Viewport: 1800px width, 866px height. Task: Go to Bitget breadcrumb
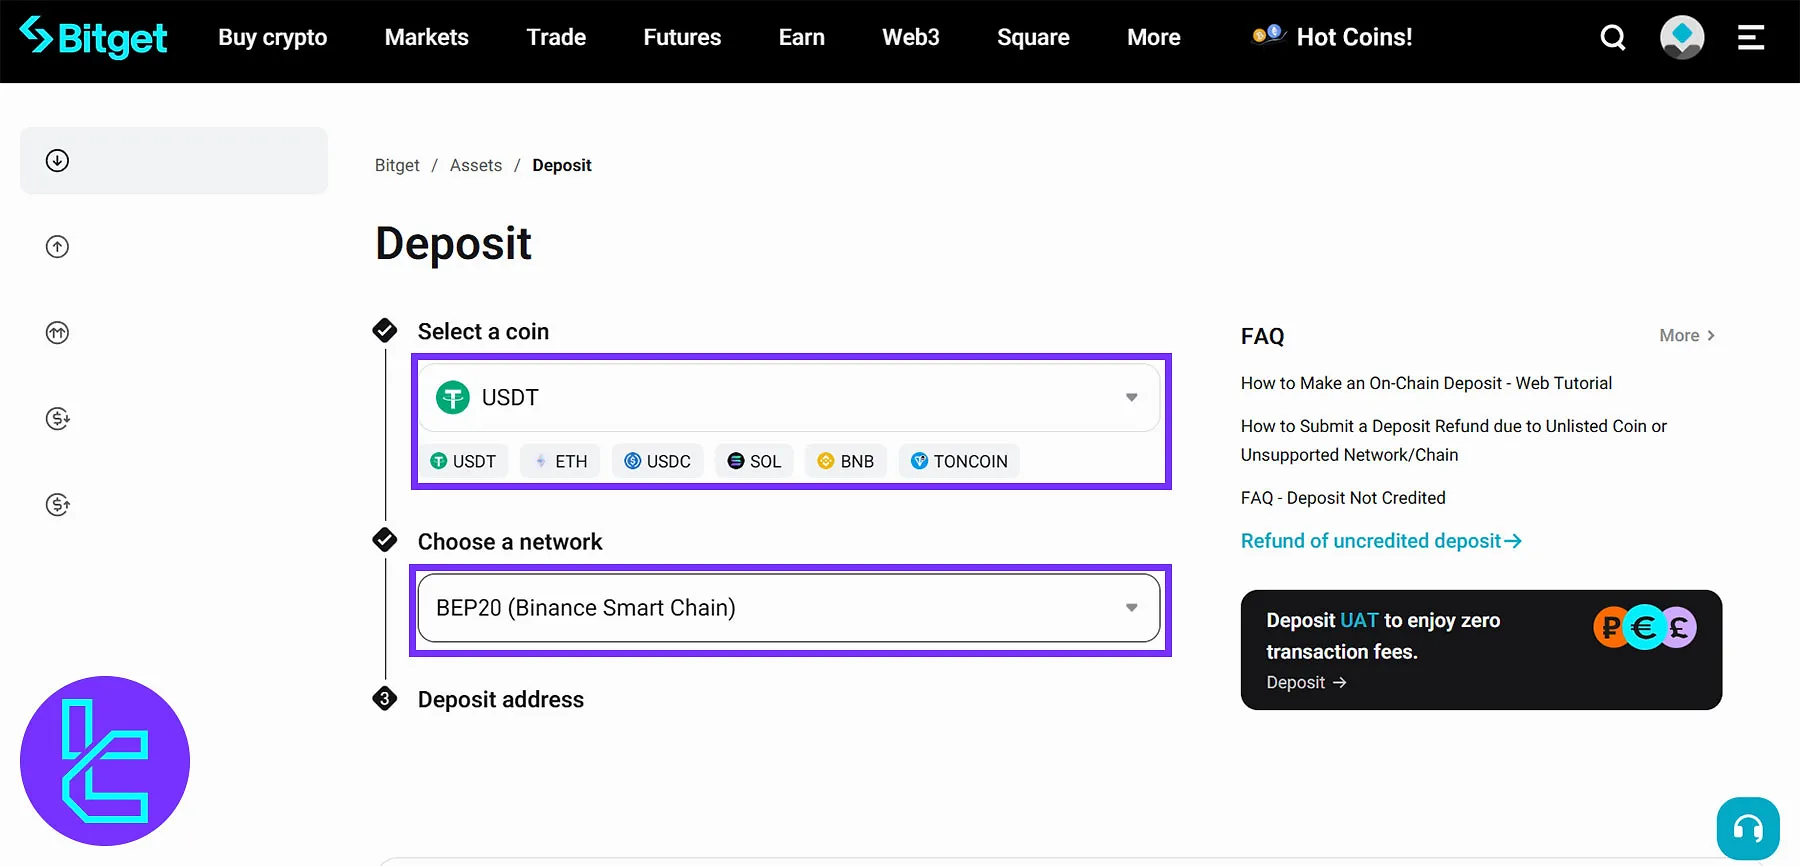click(397, 165)
